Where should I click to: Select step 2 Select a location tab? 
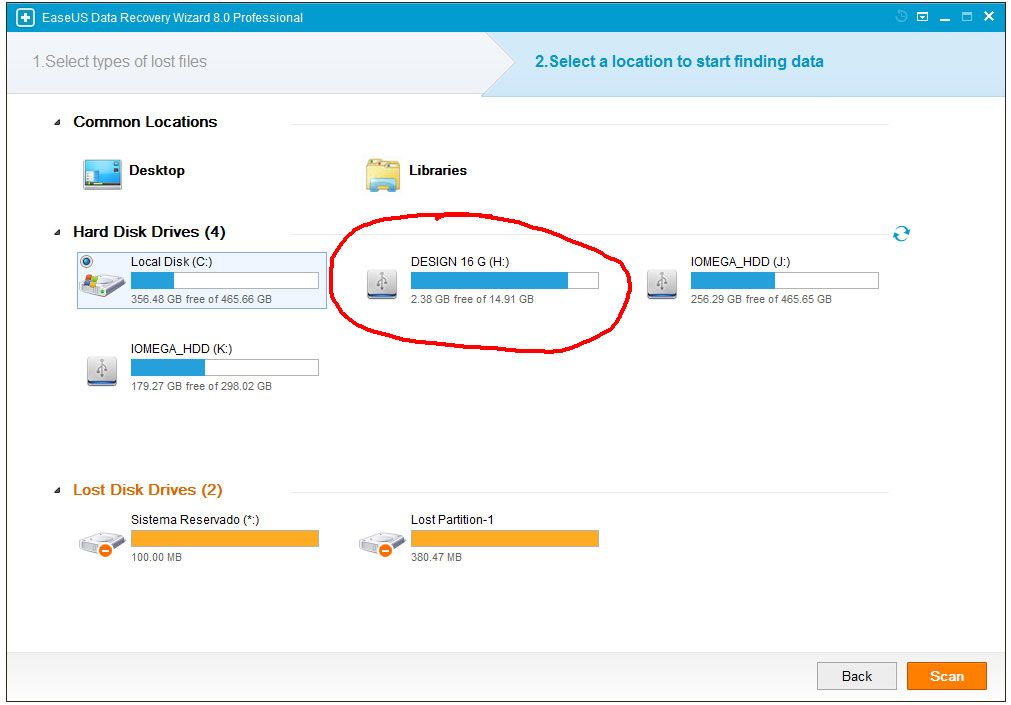click(x=679, y=61)
